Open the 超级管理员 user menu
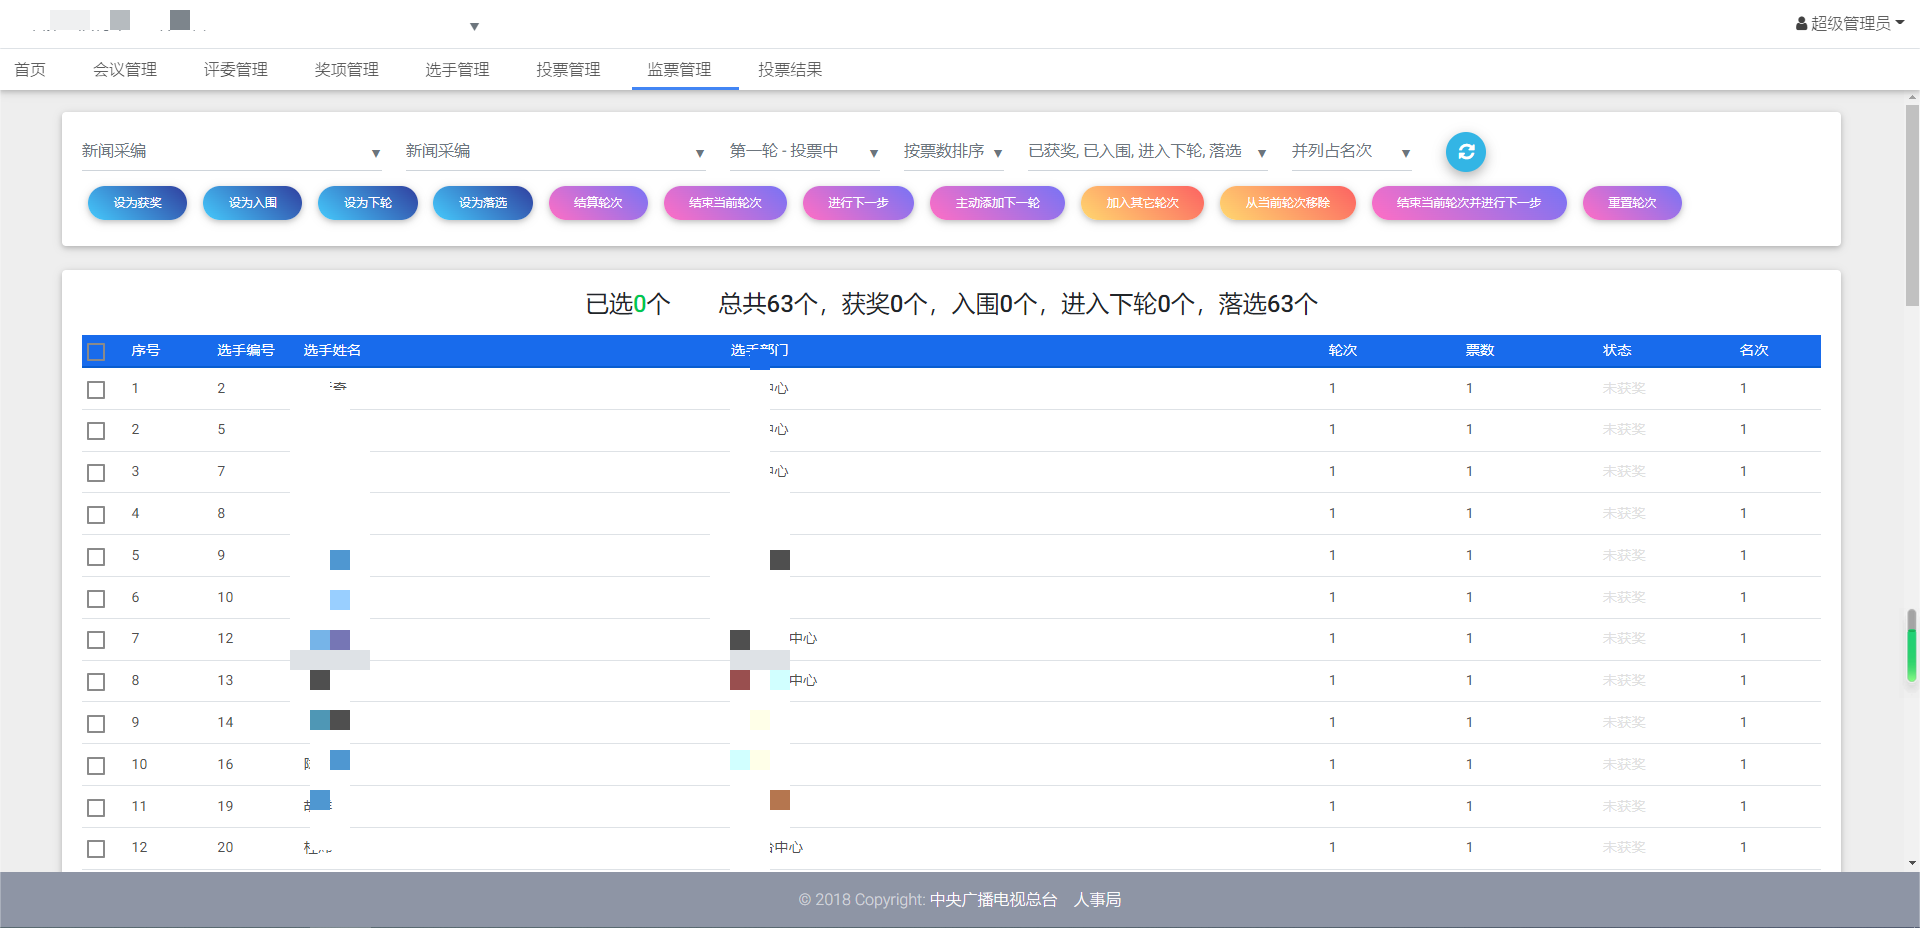The height and width of the screenshot is (928, 1920). 1850,23
